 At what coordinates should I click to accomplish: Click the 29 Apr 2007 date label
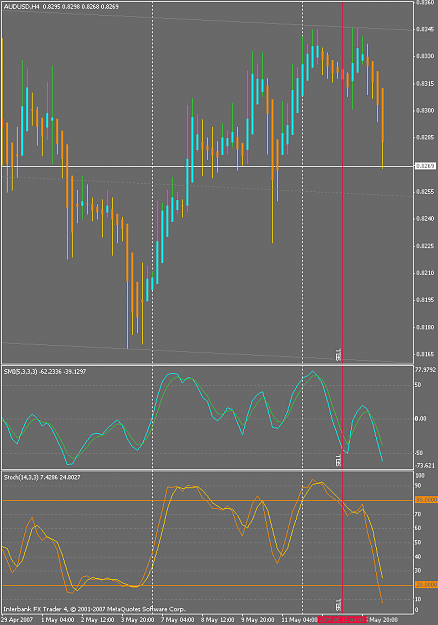pyautogui.click(x=17, y=620)
